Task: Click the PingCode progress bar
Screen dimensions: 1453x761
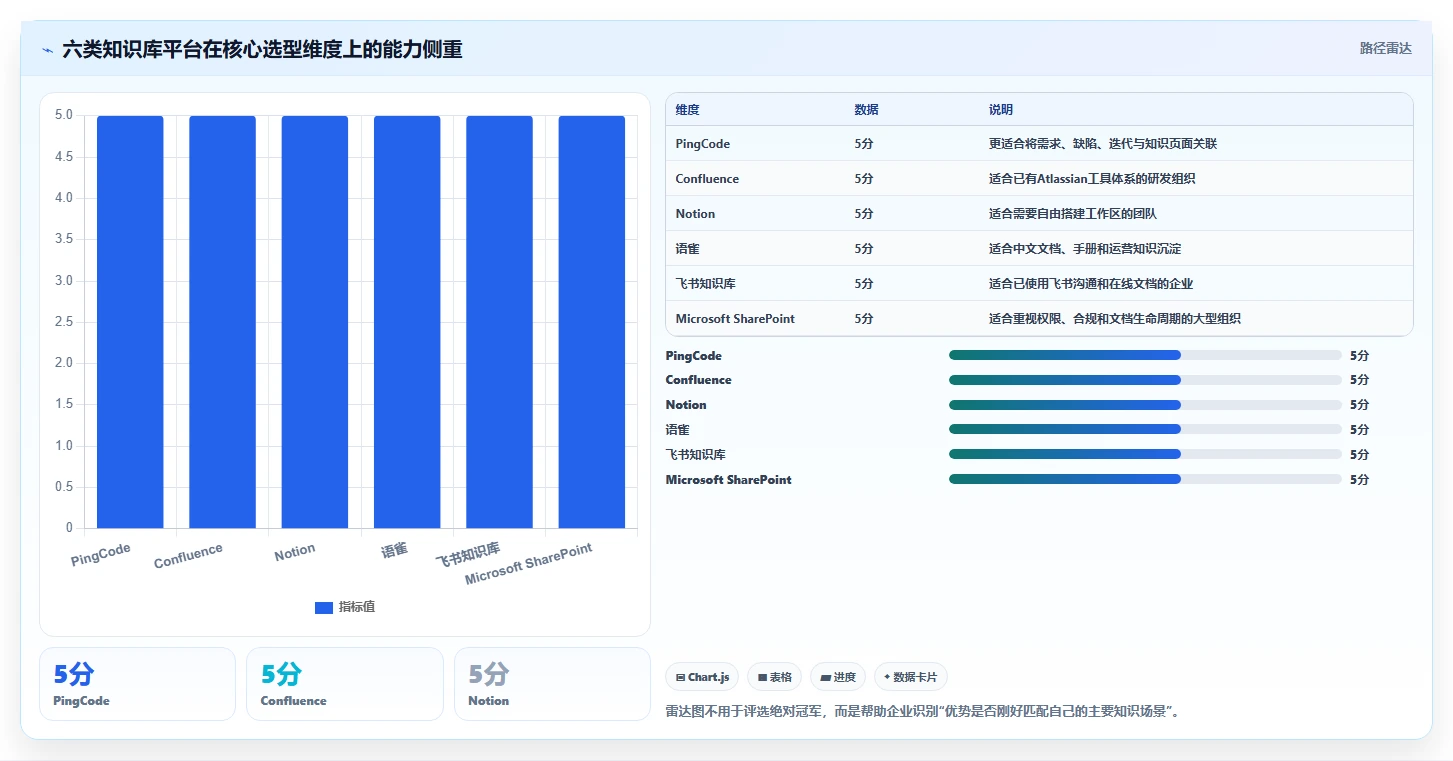Action: (x=1145, y=355)
